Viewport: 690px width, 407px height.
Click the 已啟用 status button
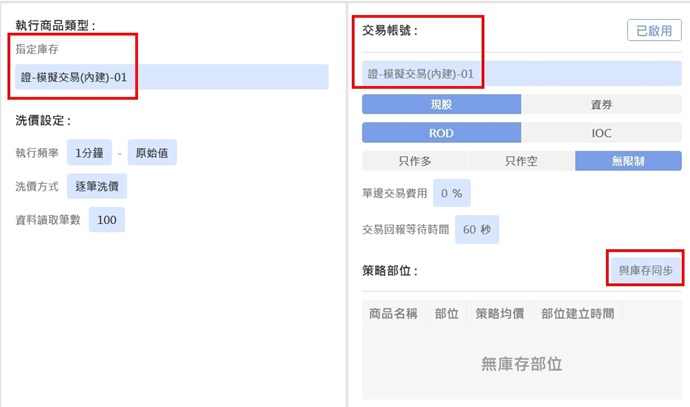[x=654, y=31]
